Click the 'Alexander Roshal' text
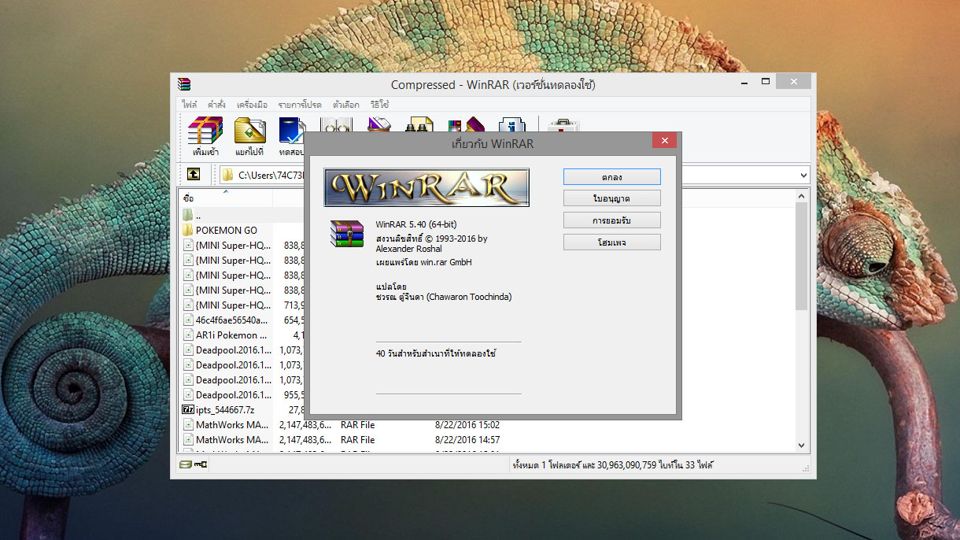This screenshot has height=540, width=960. click(408, 249)
